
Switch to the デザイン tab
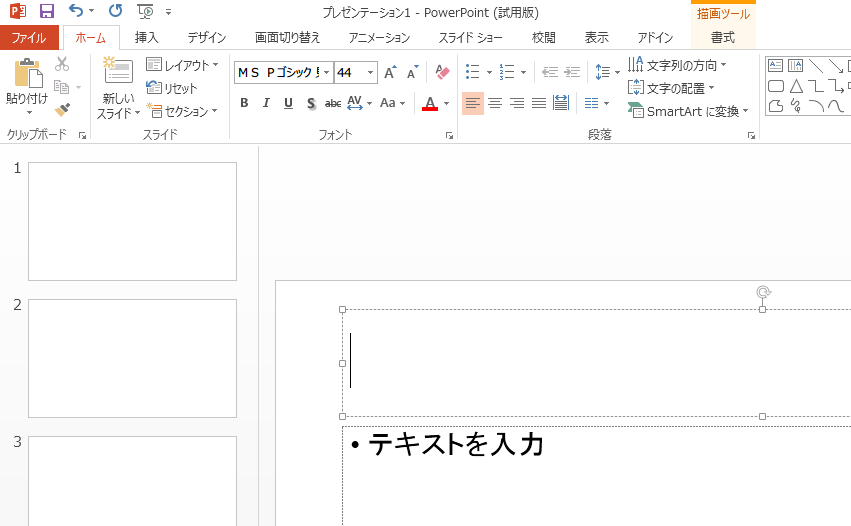pos(206,37)
